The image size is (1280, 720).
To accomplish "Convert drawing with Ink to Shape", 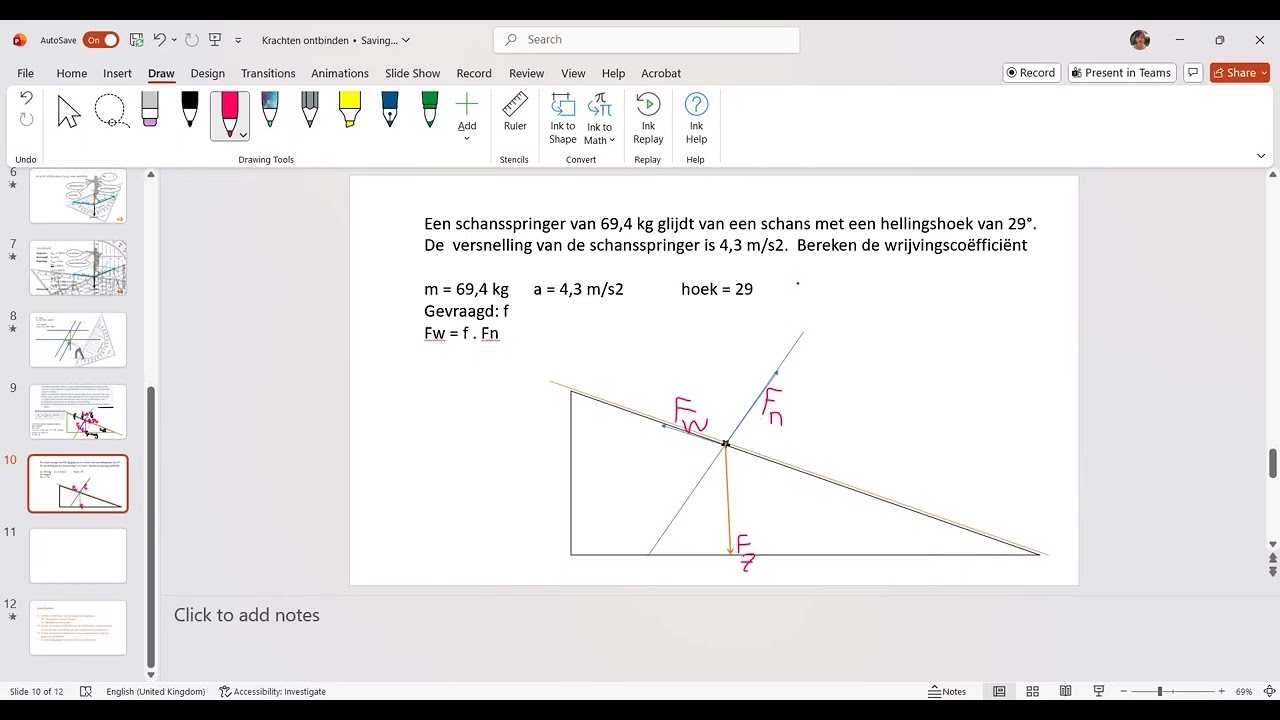I will 563,118.
